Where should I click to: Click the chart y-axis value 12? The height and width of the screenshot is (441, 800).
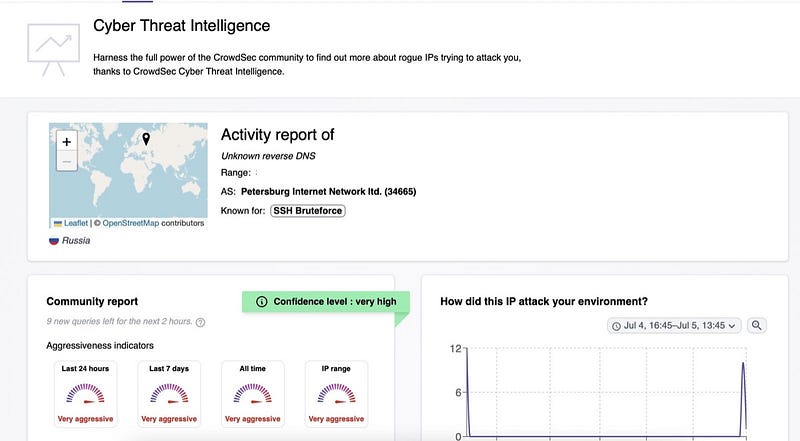[x=456, y=349]
